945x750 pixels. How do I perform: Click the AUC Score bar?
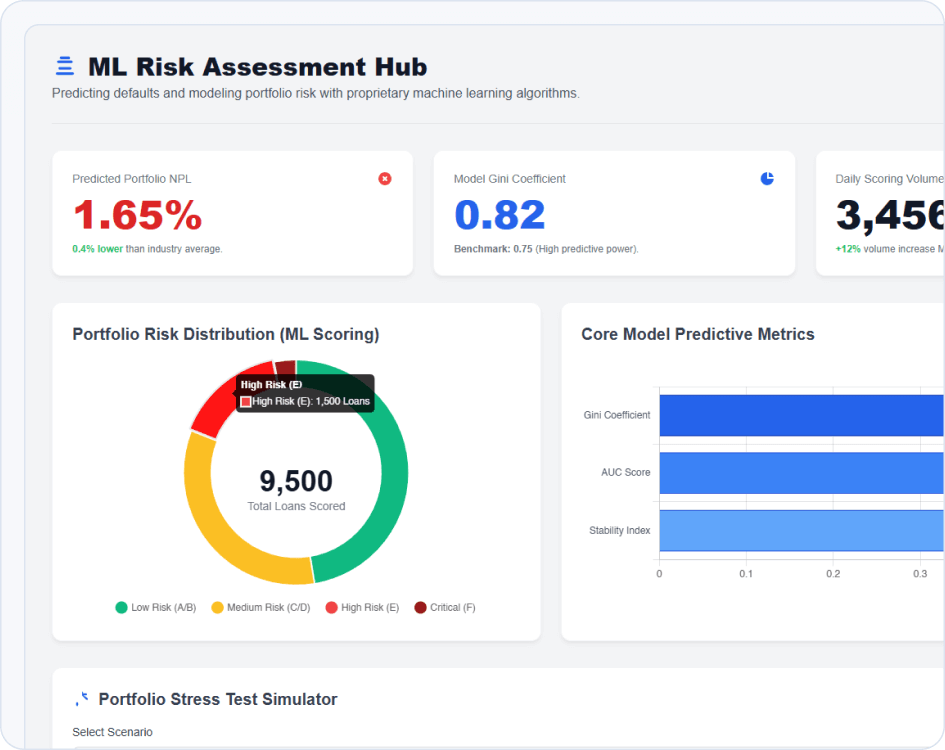tap(800, 472)
